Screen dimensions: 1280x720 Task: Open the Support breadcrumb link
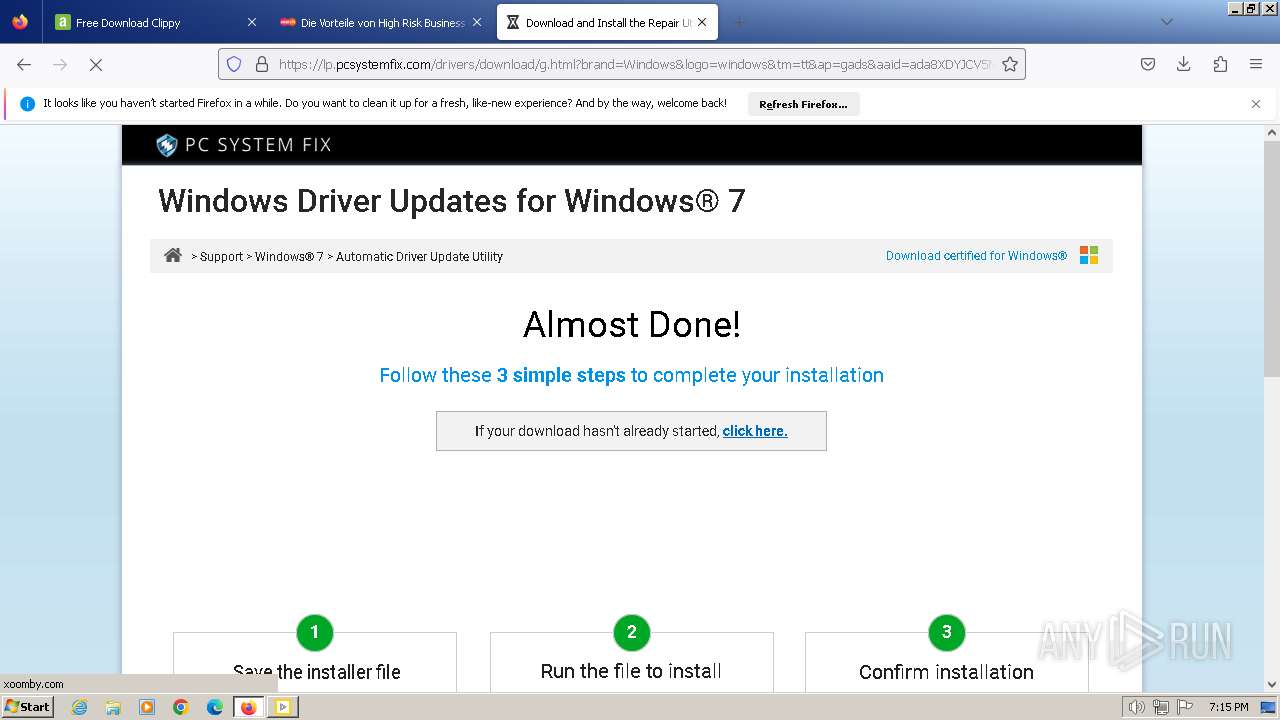click(x=221, y=257)
